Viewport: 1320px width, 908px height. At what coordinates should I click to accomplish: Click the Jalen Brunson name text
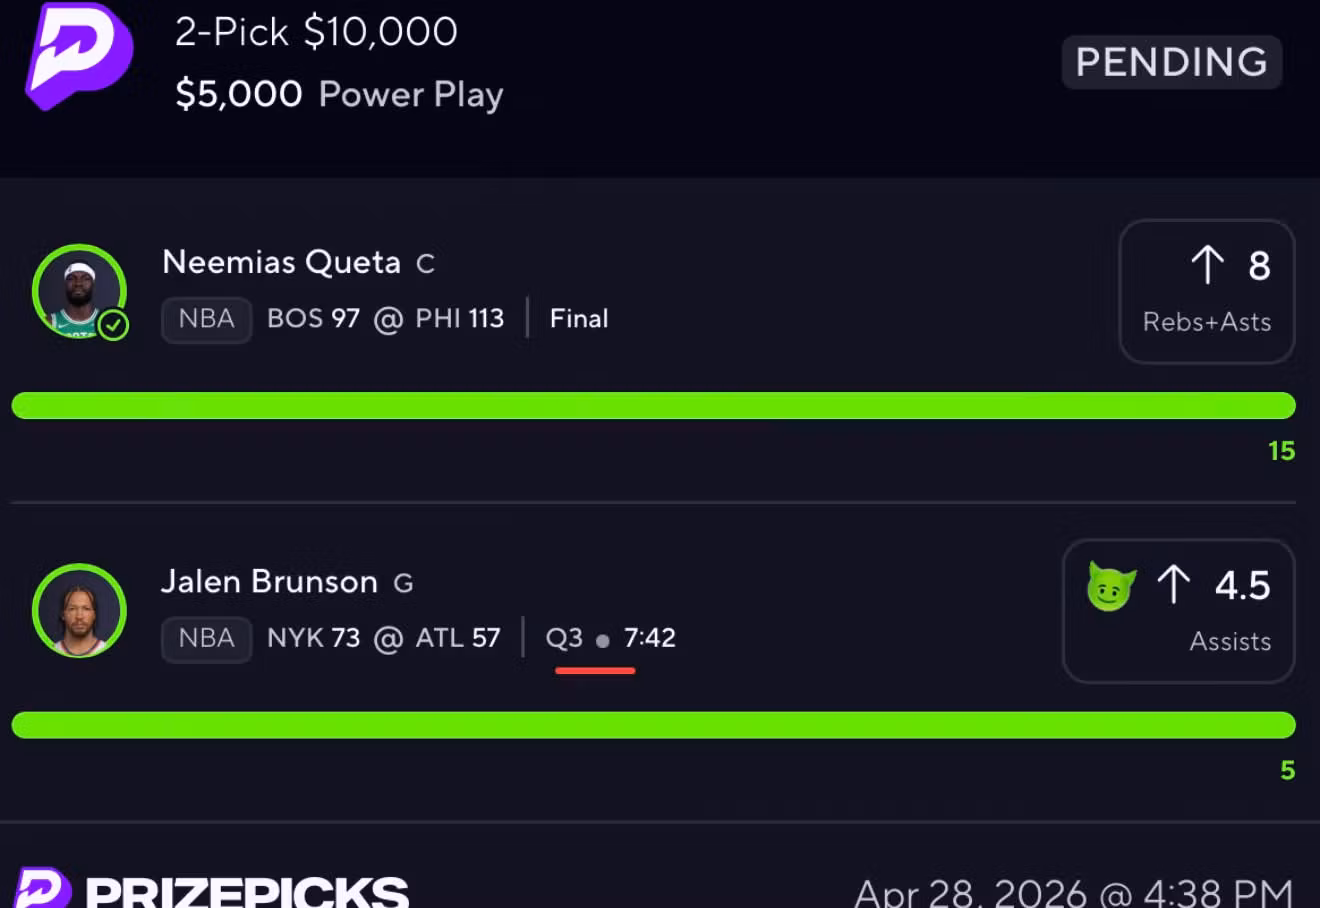coord(269,582)
